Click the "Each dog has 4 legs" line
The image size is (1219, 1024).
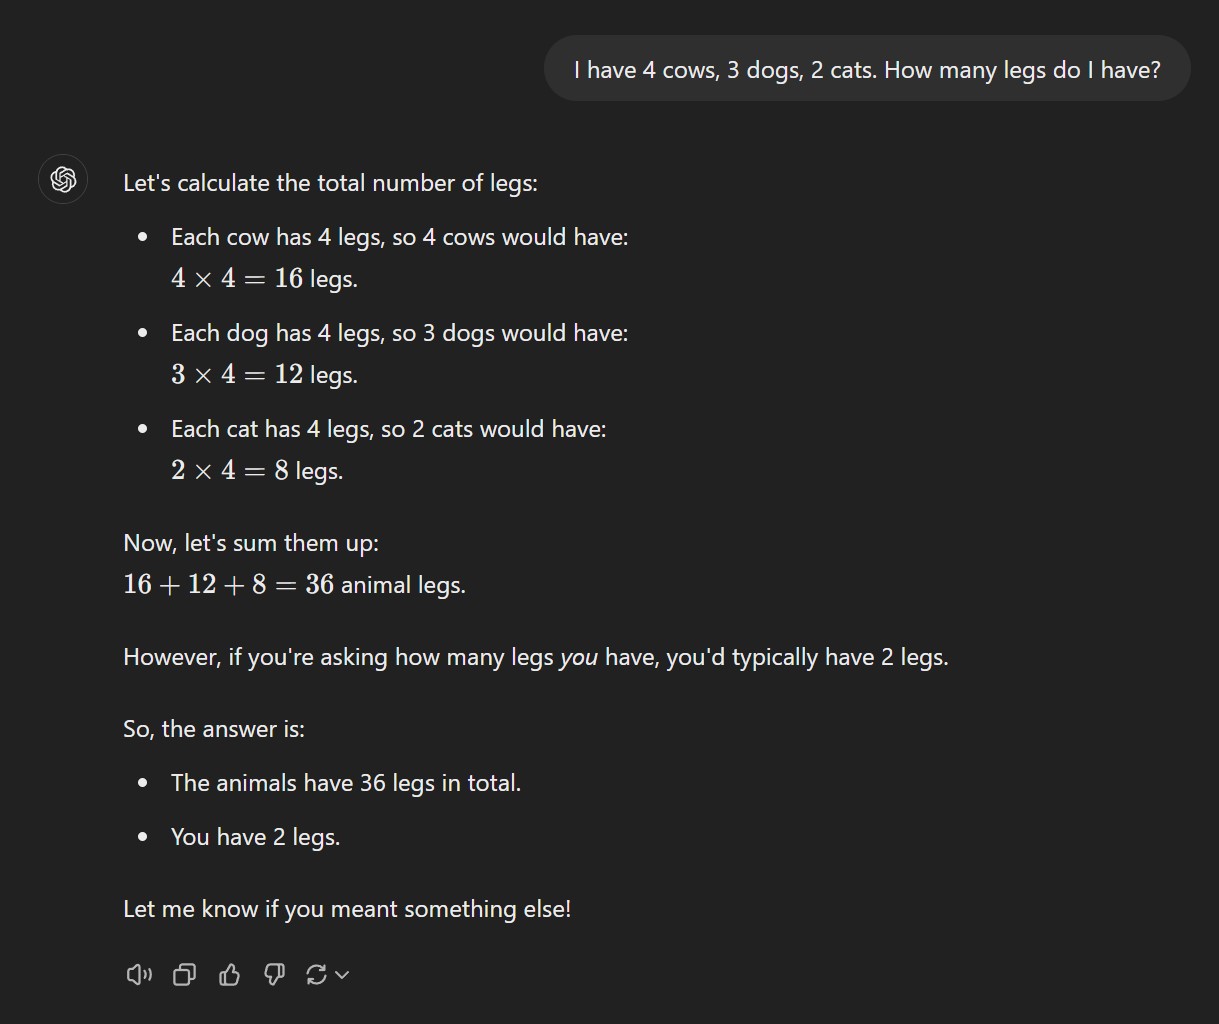(399, 333)
